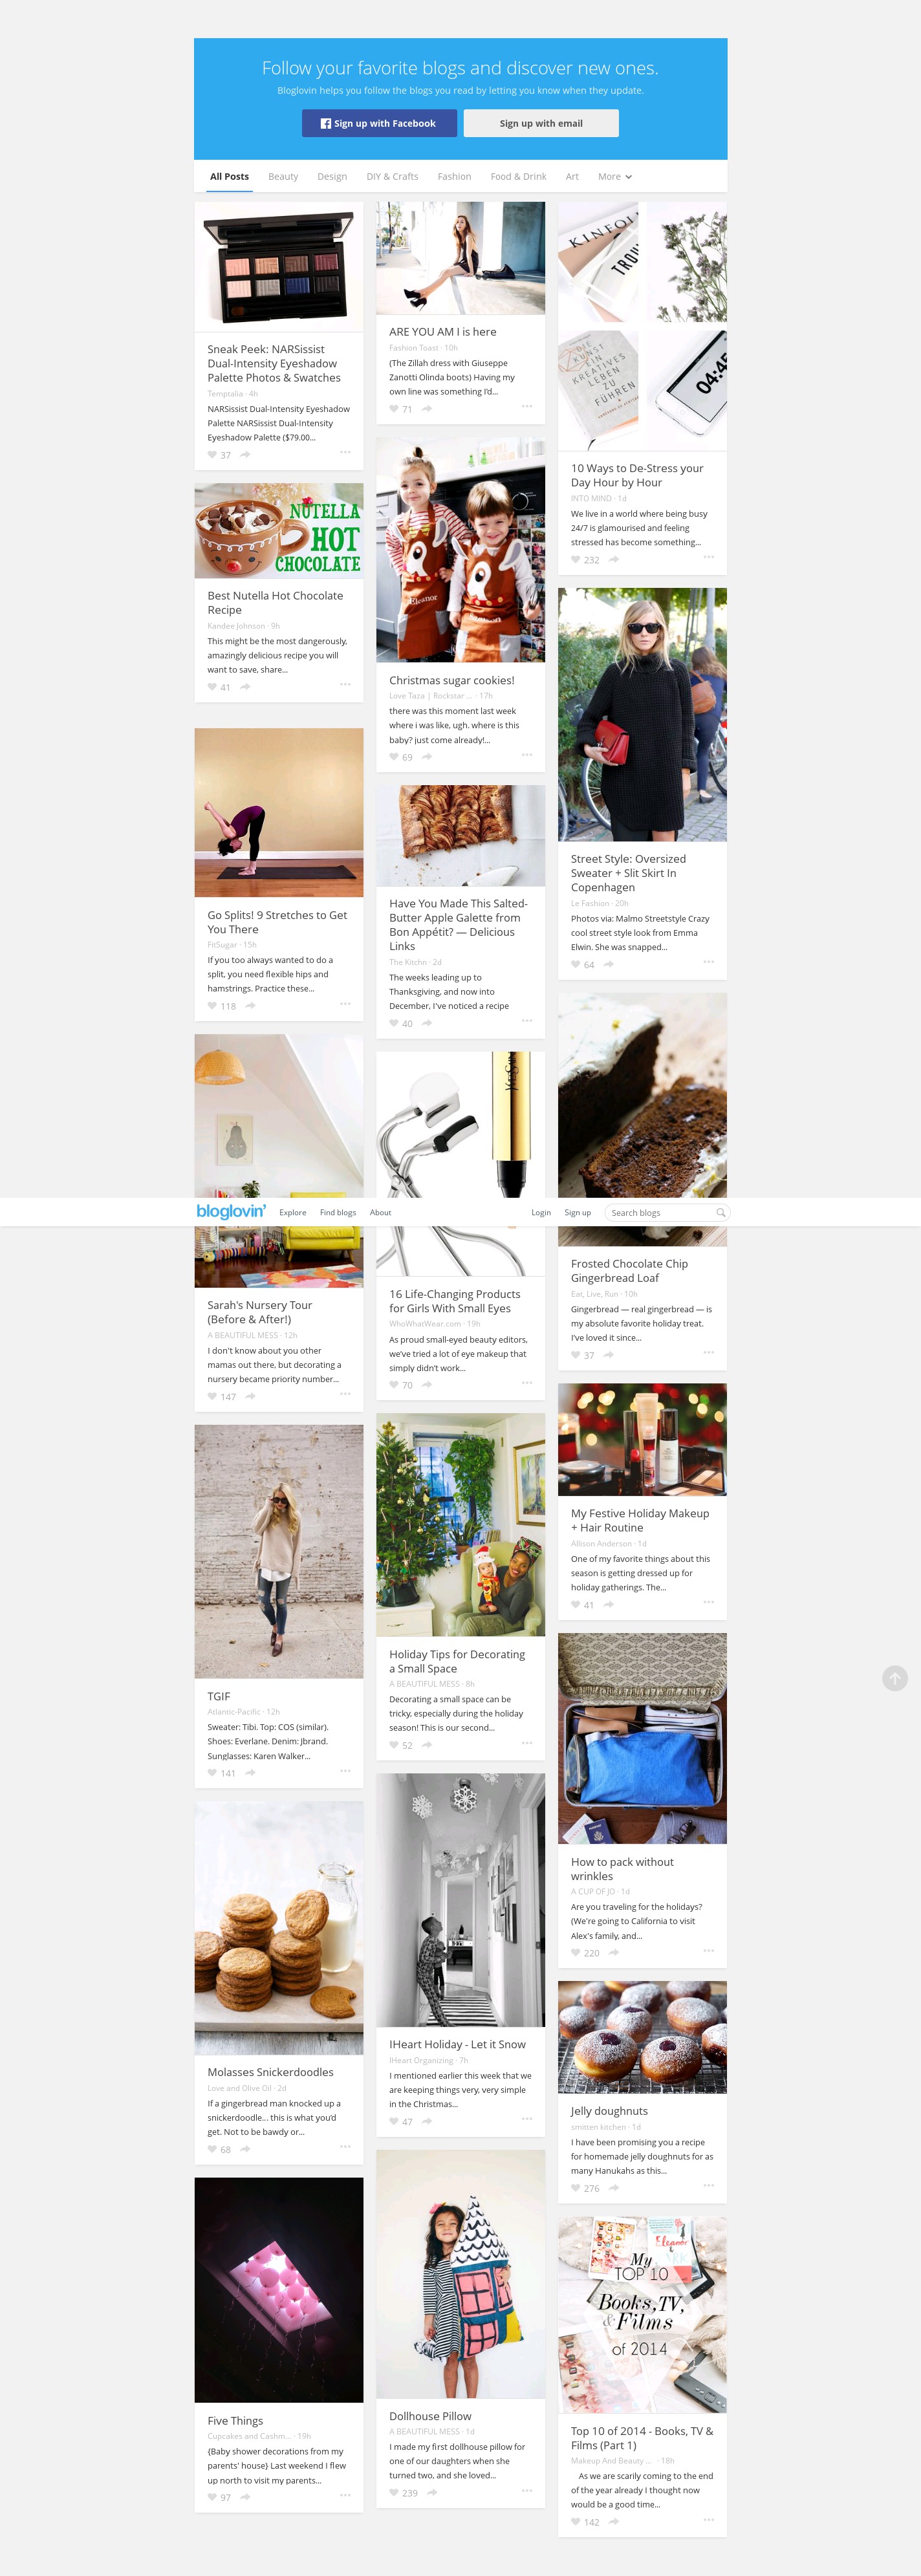Click the search magnifier icon in navbar
This screenshot has height=2576, width=921.
click(720, 1212)
